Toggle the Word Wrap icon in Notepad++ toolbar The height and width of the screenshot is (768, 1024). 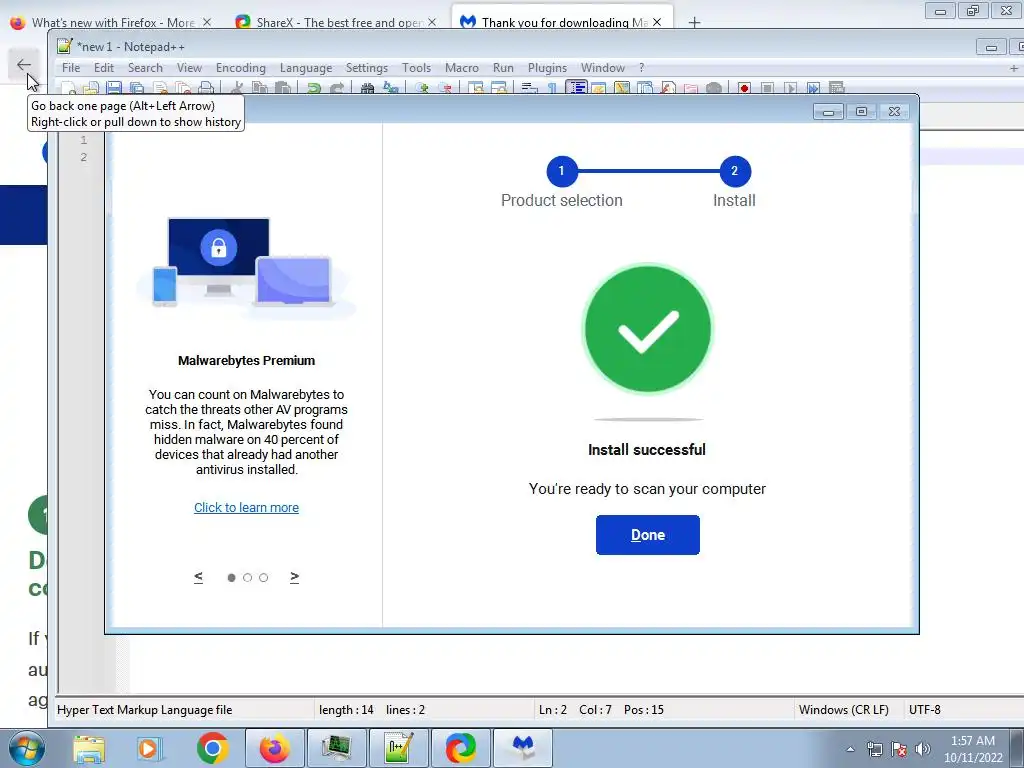tap(530, 88)
